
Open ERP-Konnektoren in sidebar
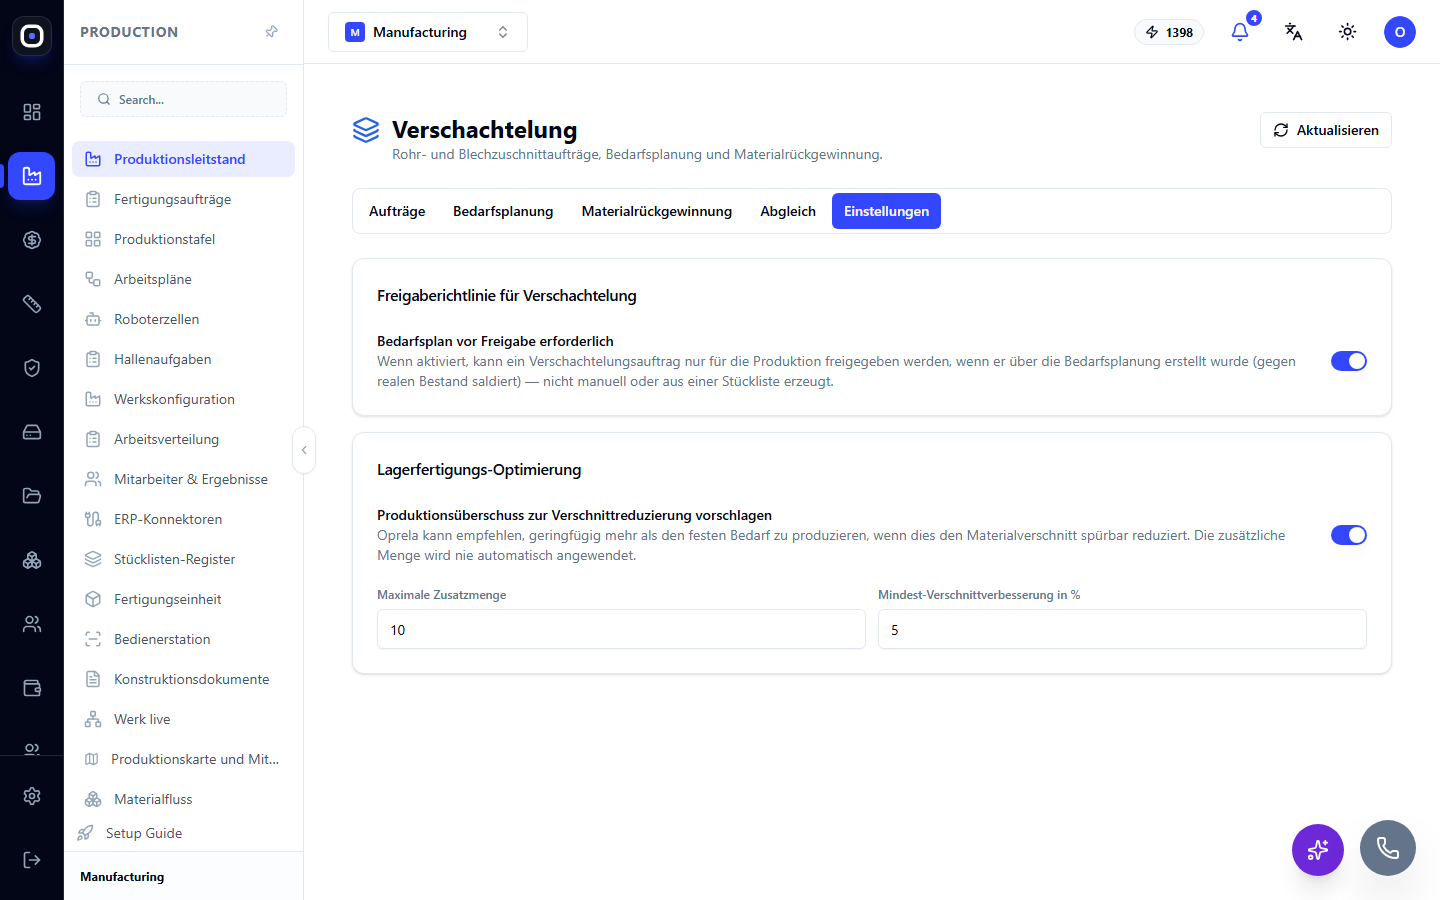pos(183,519)
